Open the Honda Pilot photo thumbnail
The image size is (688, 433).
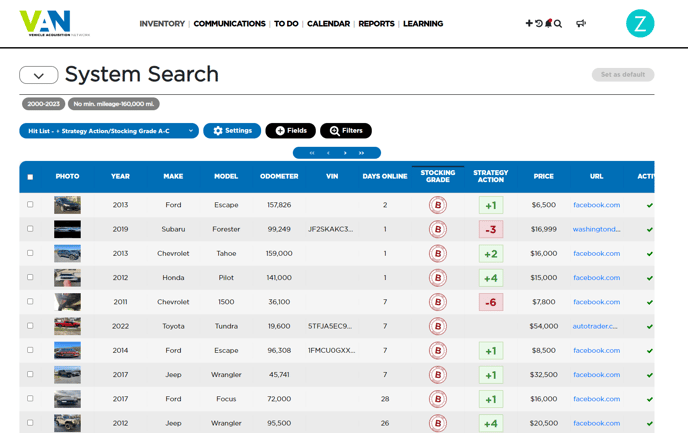[67, 278]
